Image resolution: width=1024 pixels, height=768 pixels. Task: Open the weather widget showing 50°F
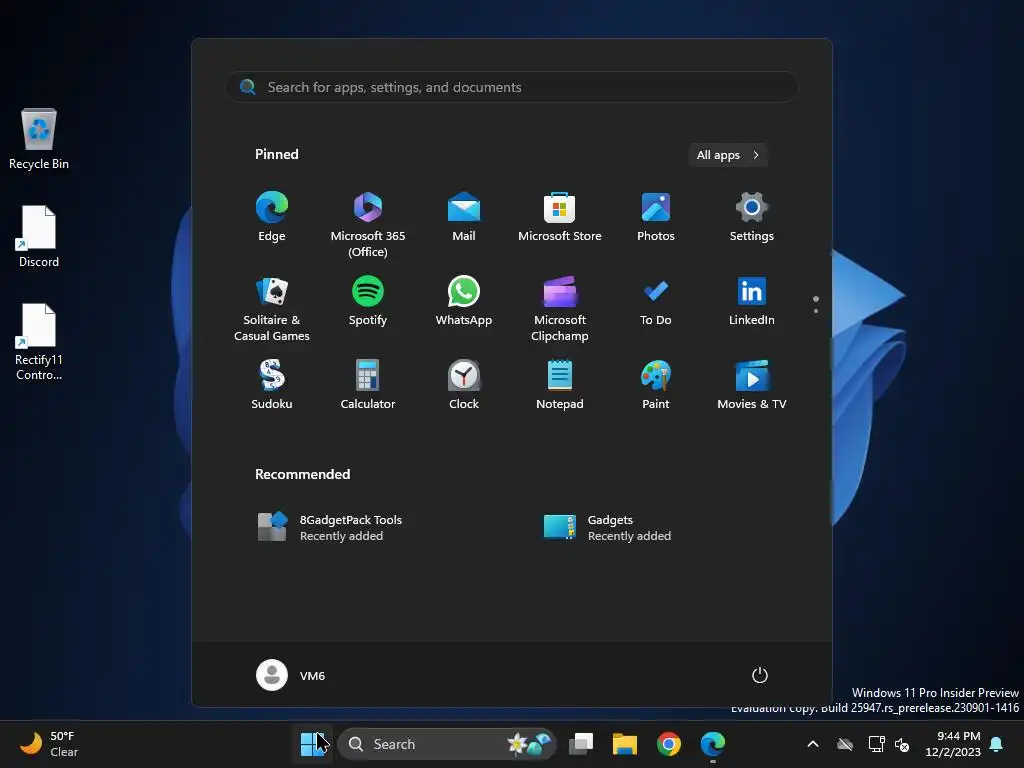click(50, 744)
